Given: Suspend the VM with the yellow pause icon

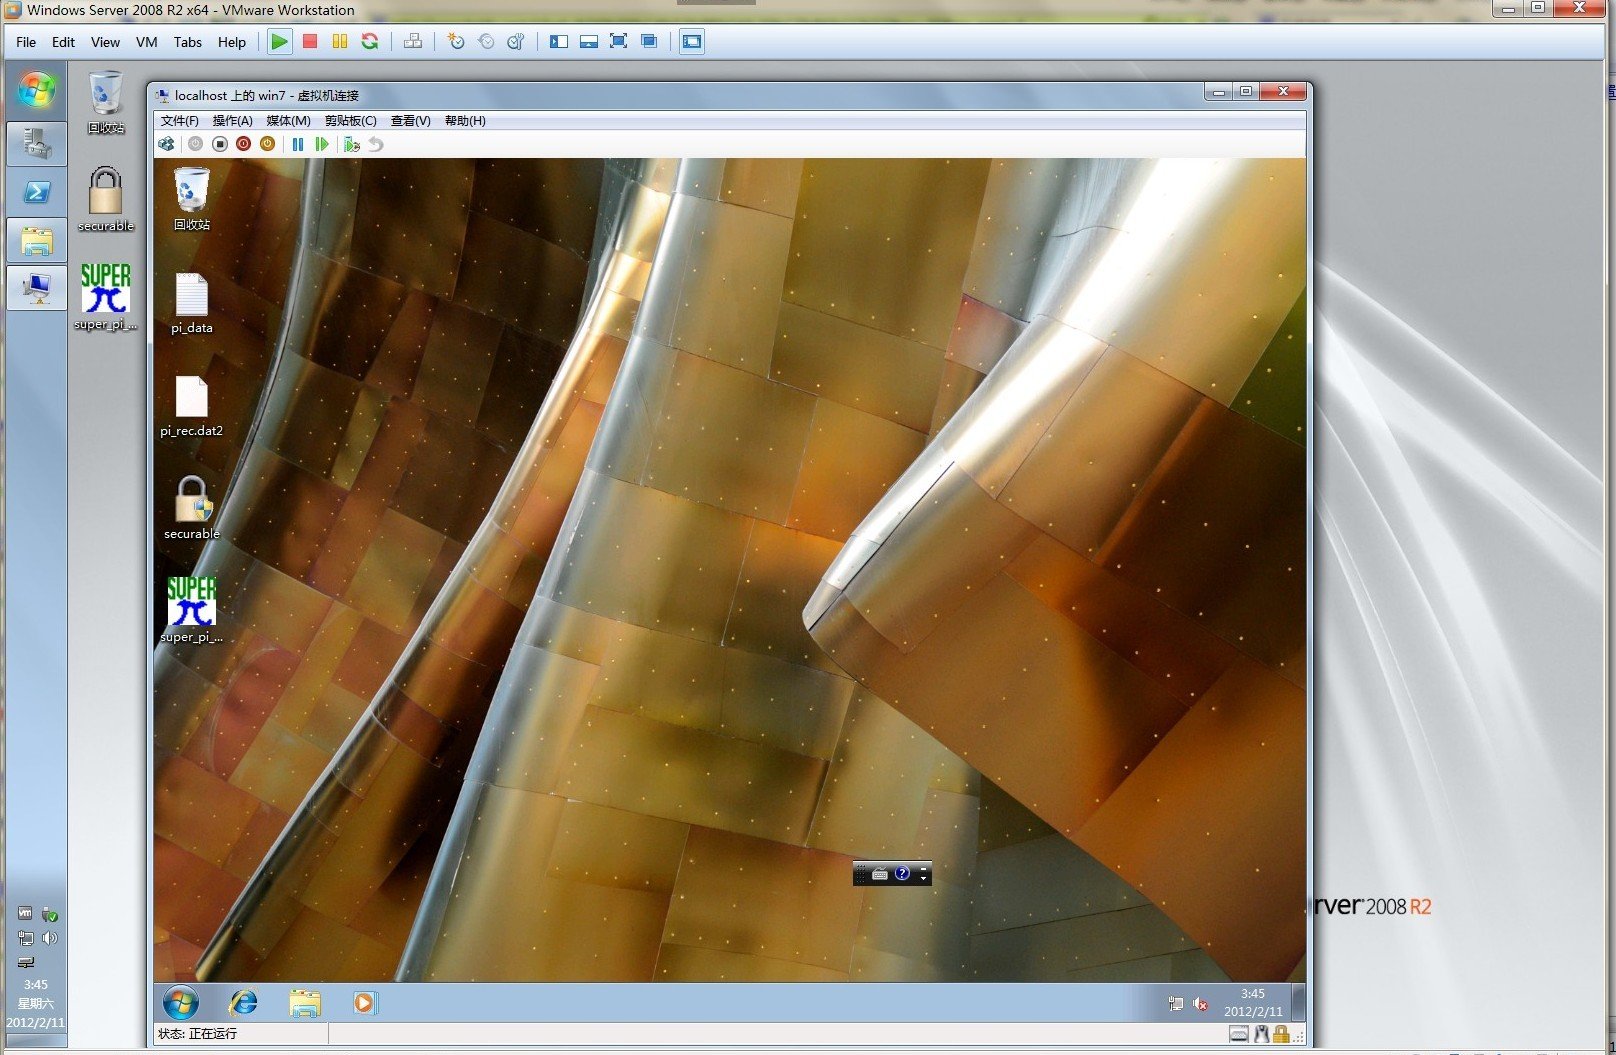Looking at the screenshot, I should tap(340, 41).
